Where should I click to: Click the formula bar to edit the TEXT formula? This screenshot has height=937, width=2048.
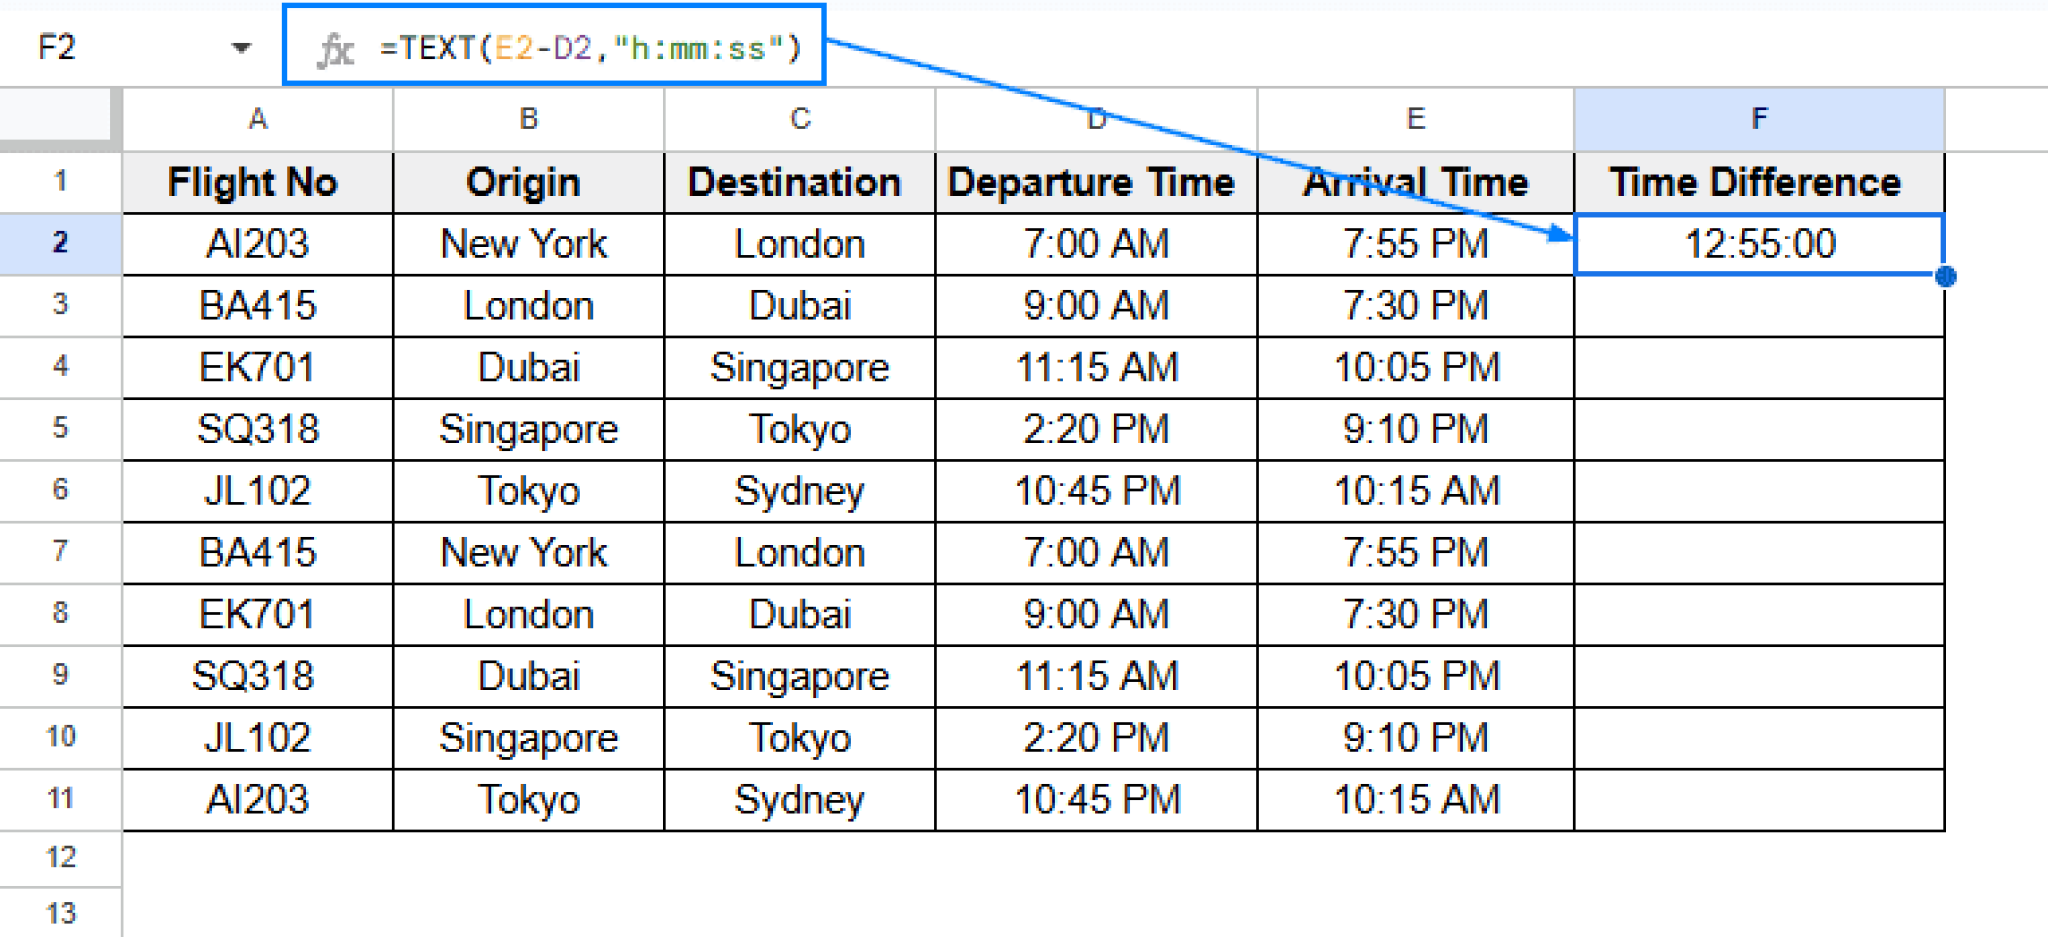coord(590,45)
